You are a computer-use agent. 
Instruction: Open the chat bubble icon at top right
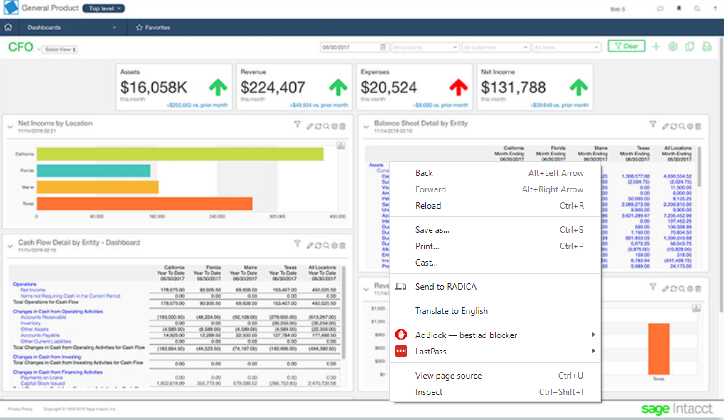tap(660, 9)
